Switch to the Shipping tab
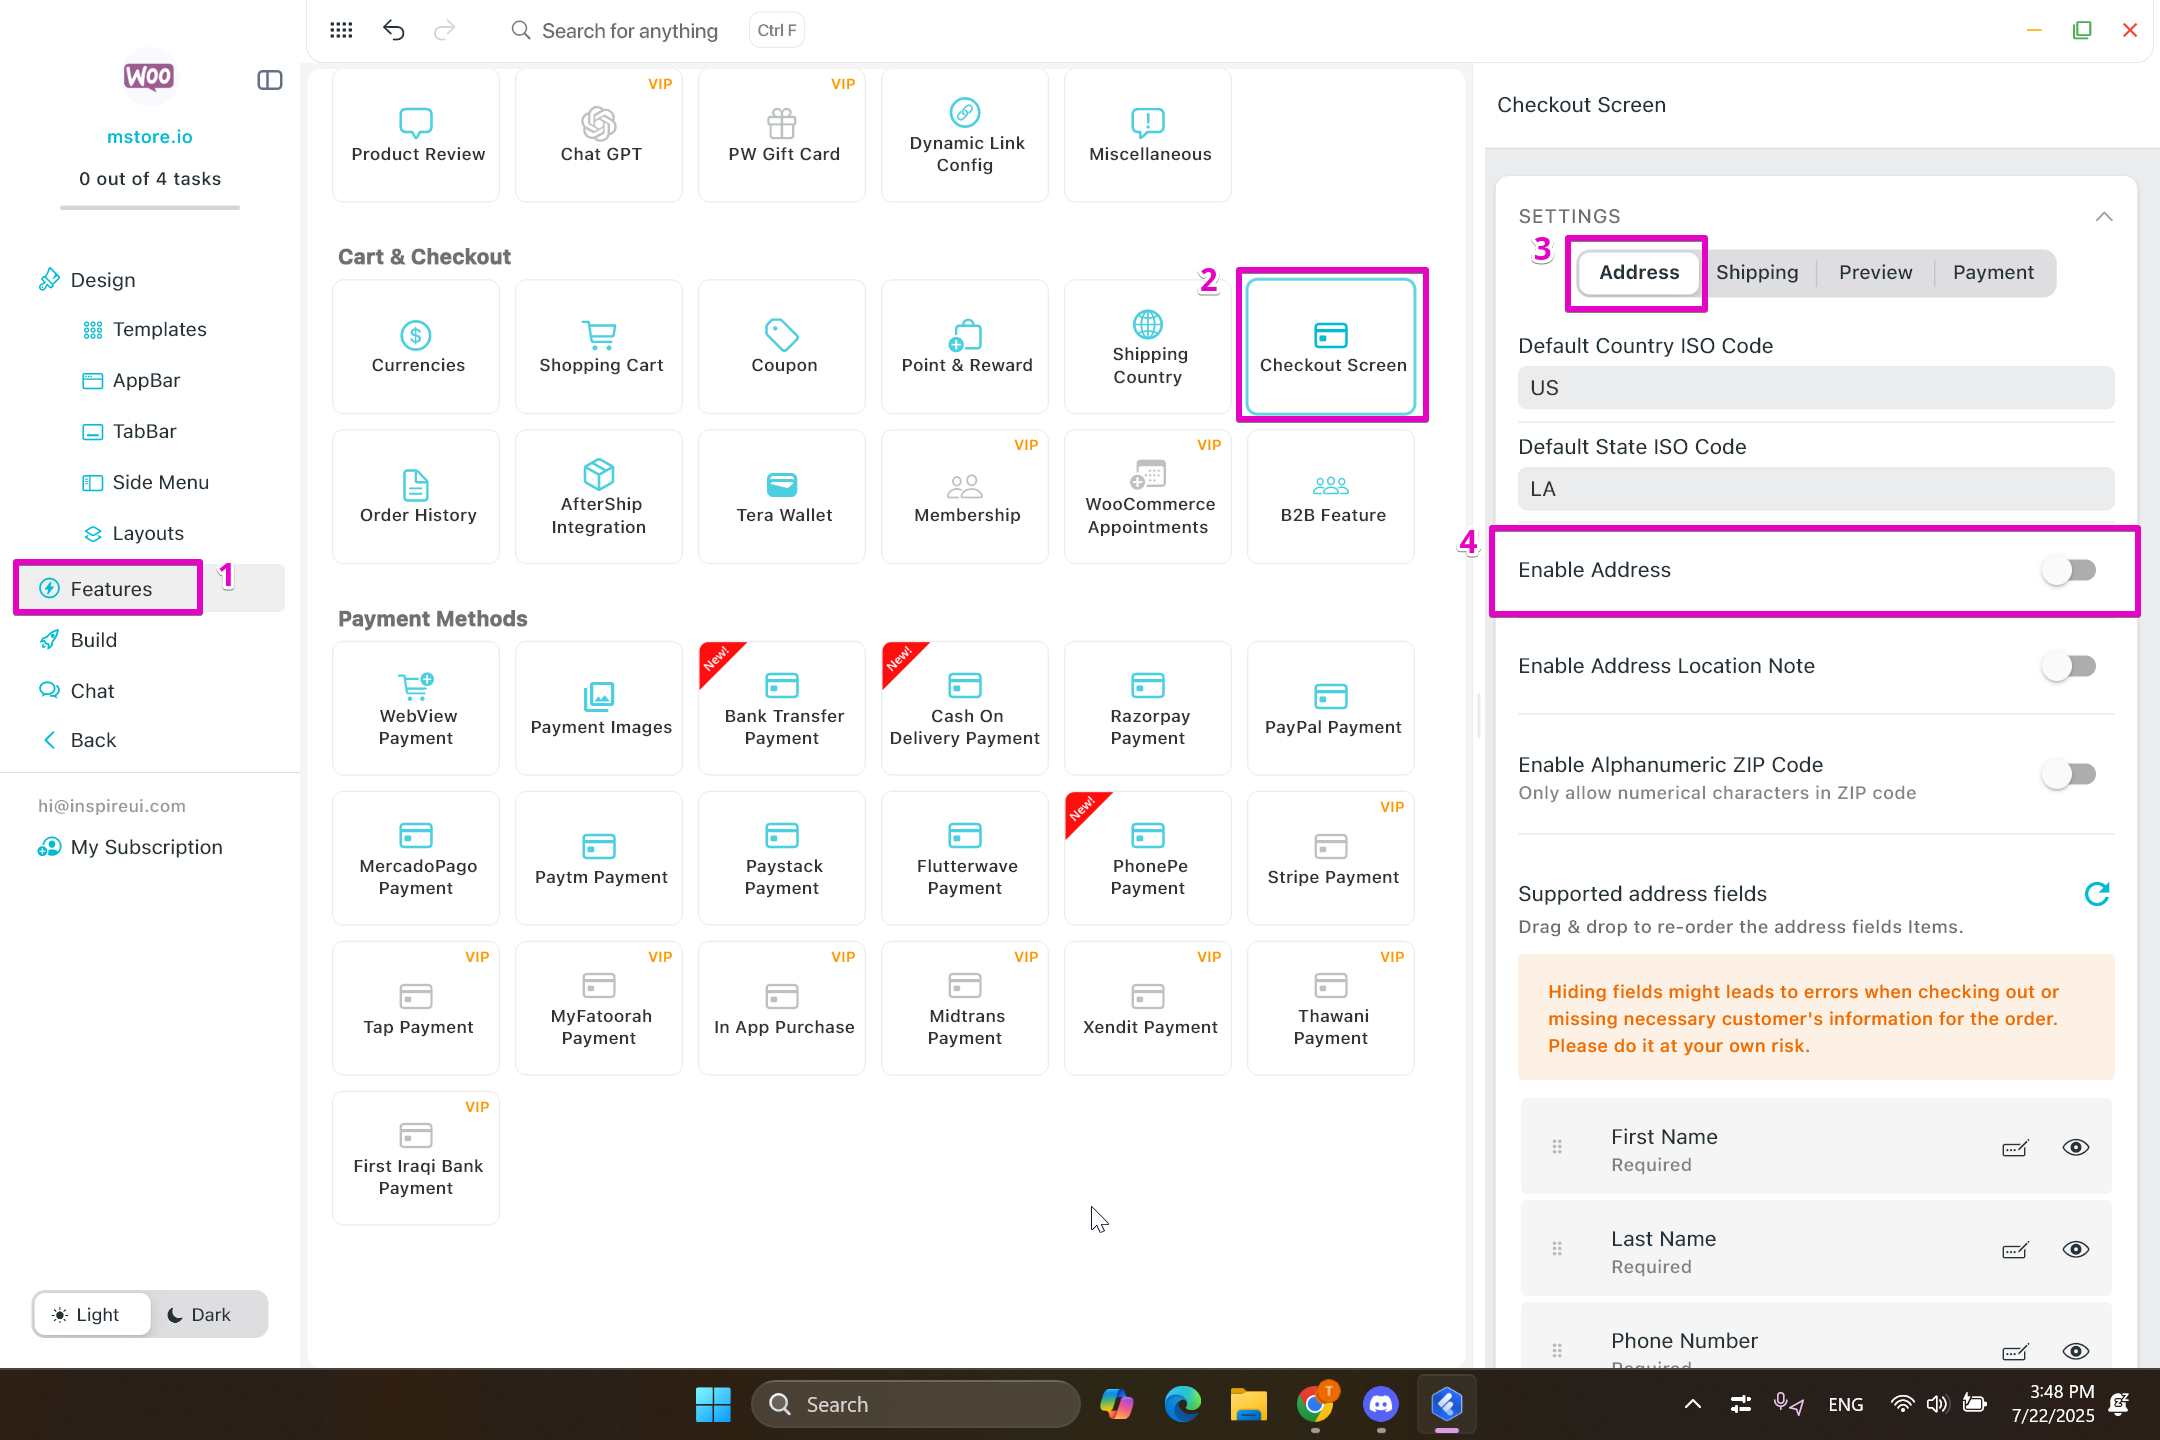This screenshot has height=1440, width=2160. point(1757,273)
